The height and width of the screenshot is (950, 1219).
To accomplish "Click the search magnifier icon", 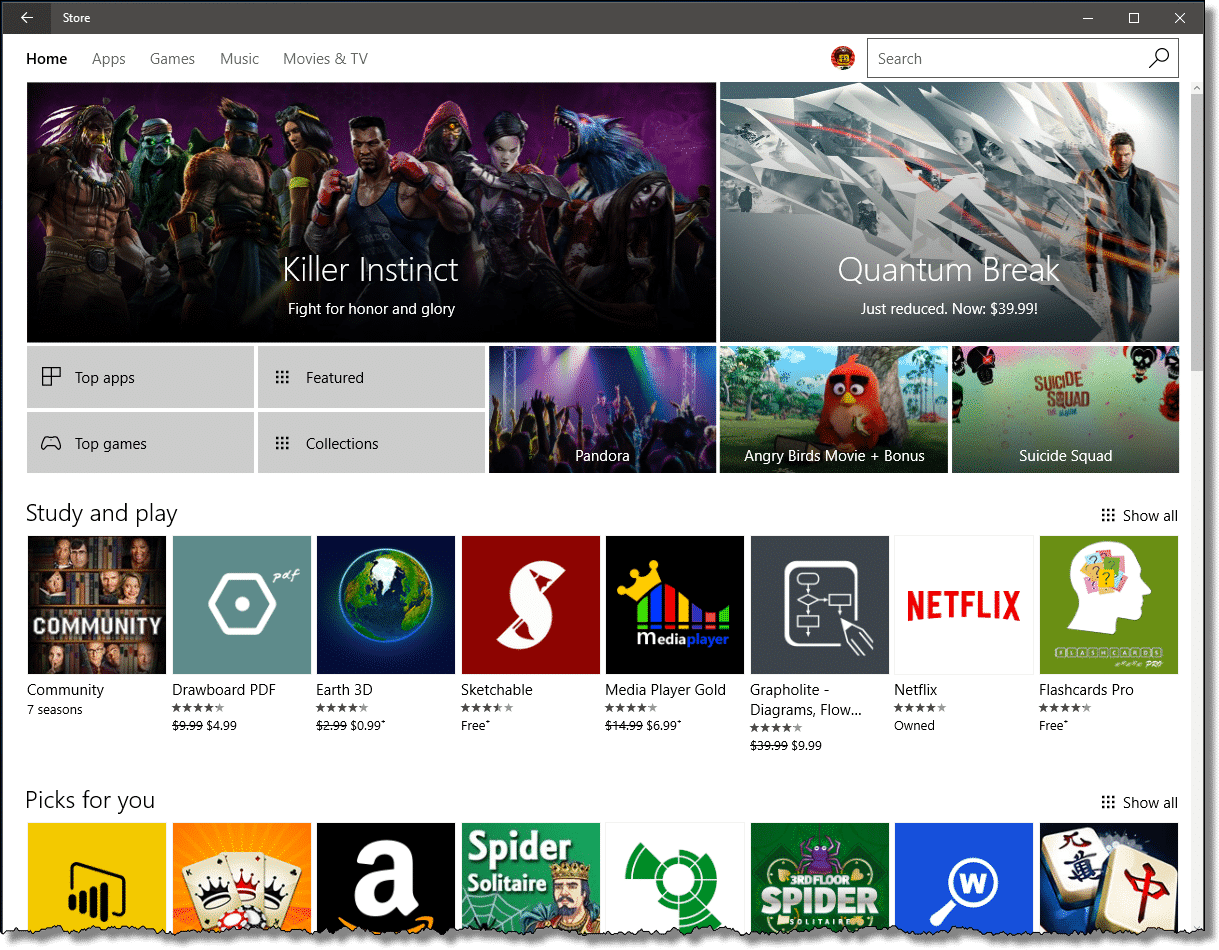I will pyautogui.click(x=1158, y=58).
